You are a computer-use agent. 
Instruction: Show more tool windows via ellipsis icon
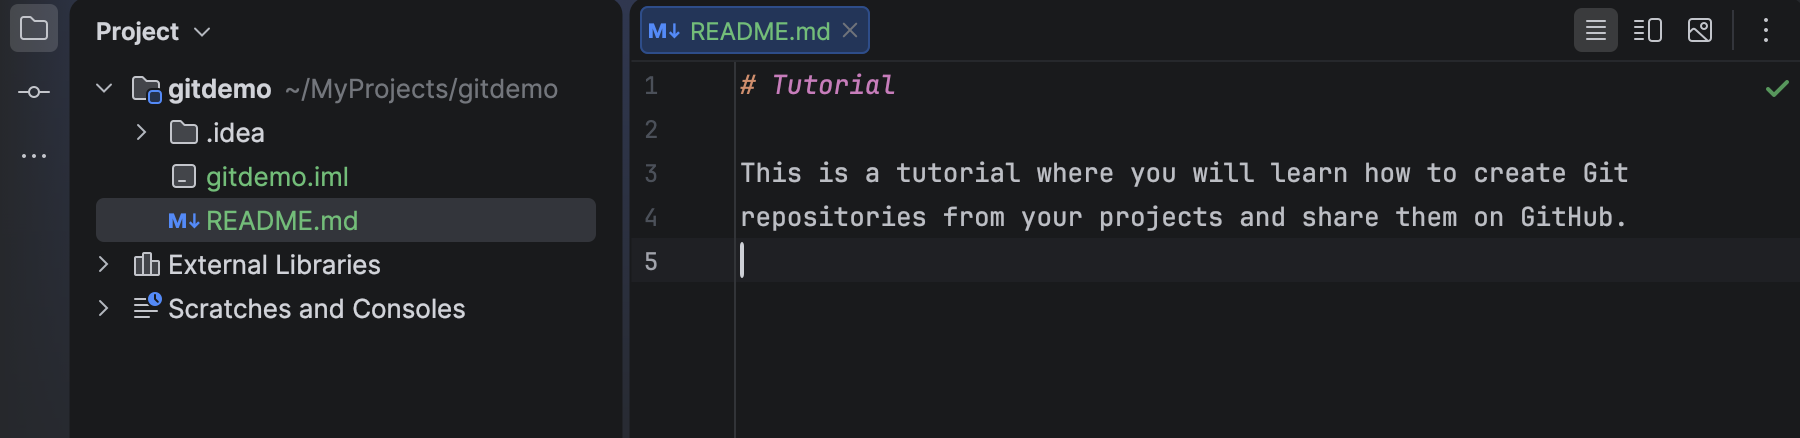click(x=34, y=156)
